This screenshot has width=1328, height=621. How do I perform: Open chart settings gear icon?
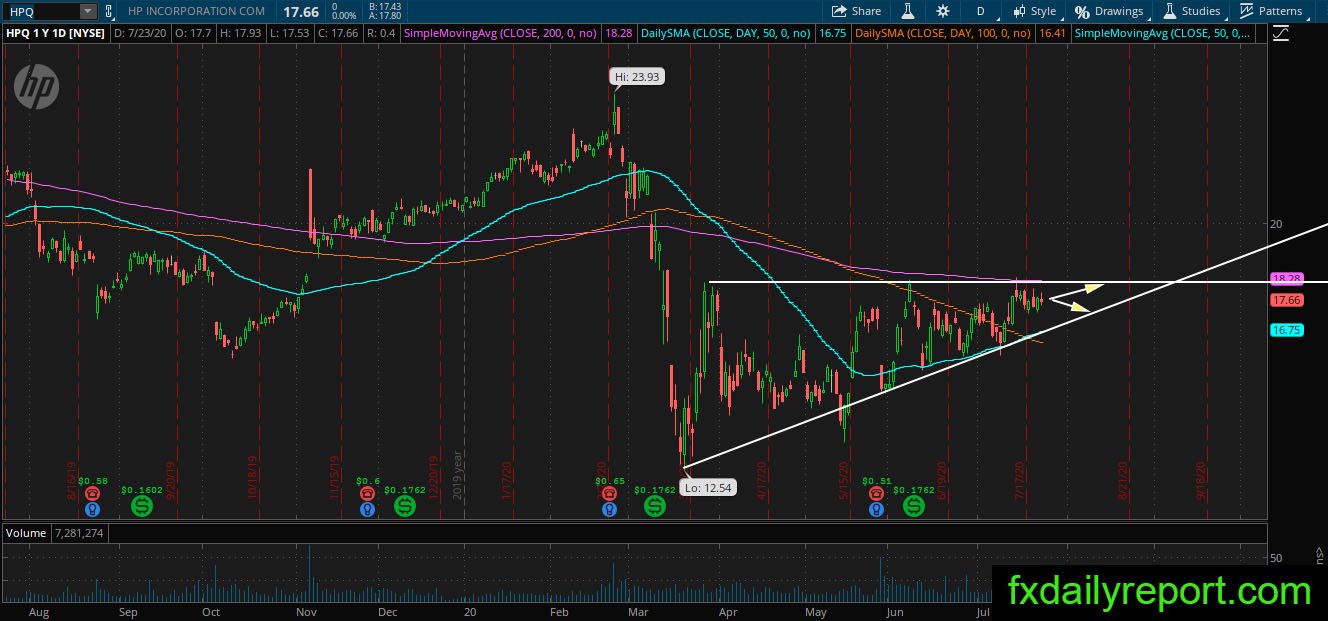point(943,11)
